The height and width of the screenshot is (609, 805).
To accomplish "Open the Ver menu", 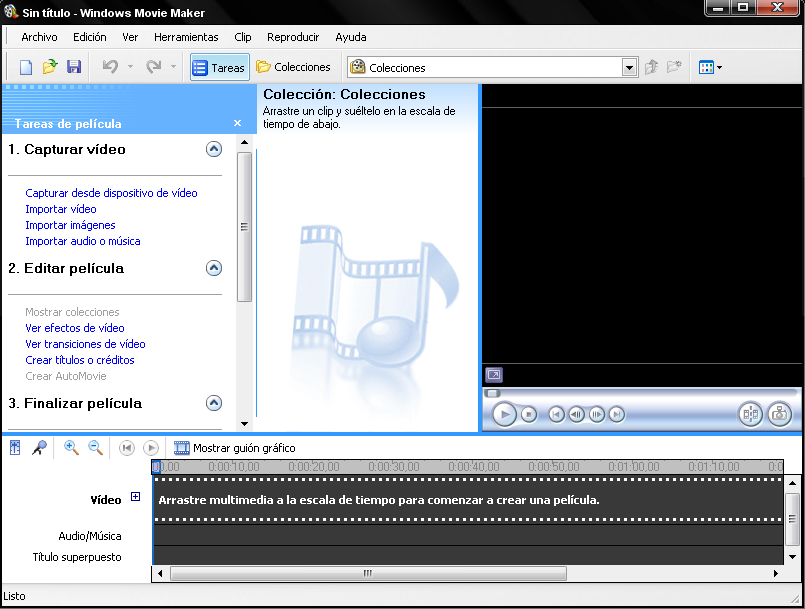I will pyautogui.click(x=130, y=37).
